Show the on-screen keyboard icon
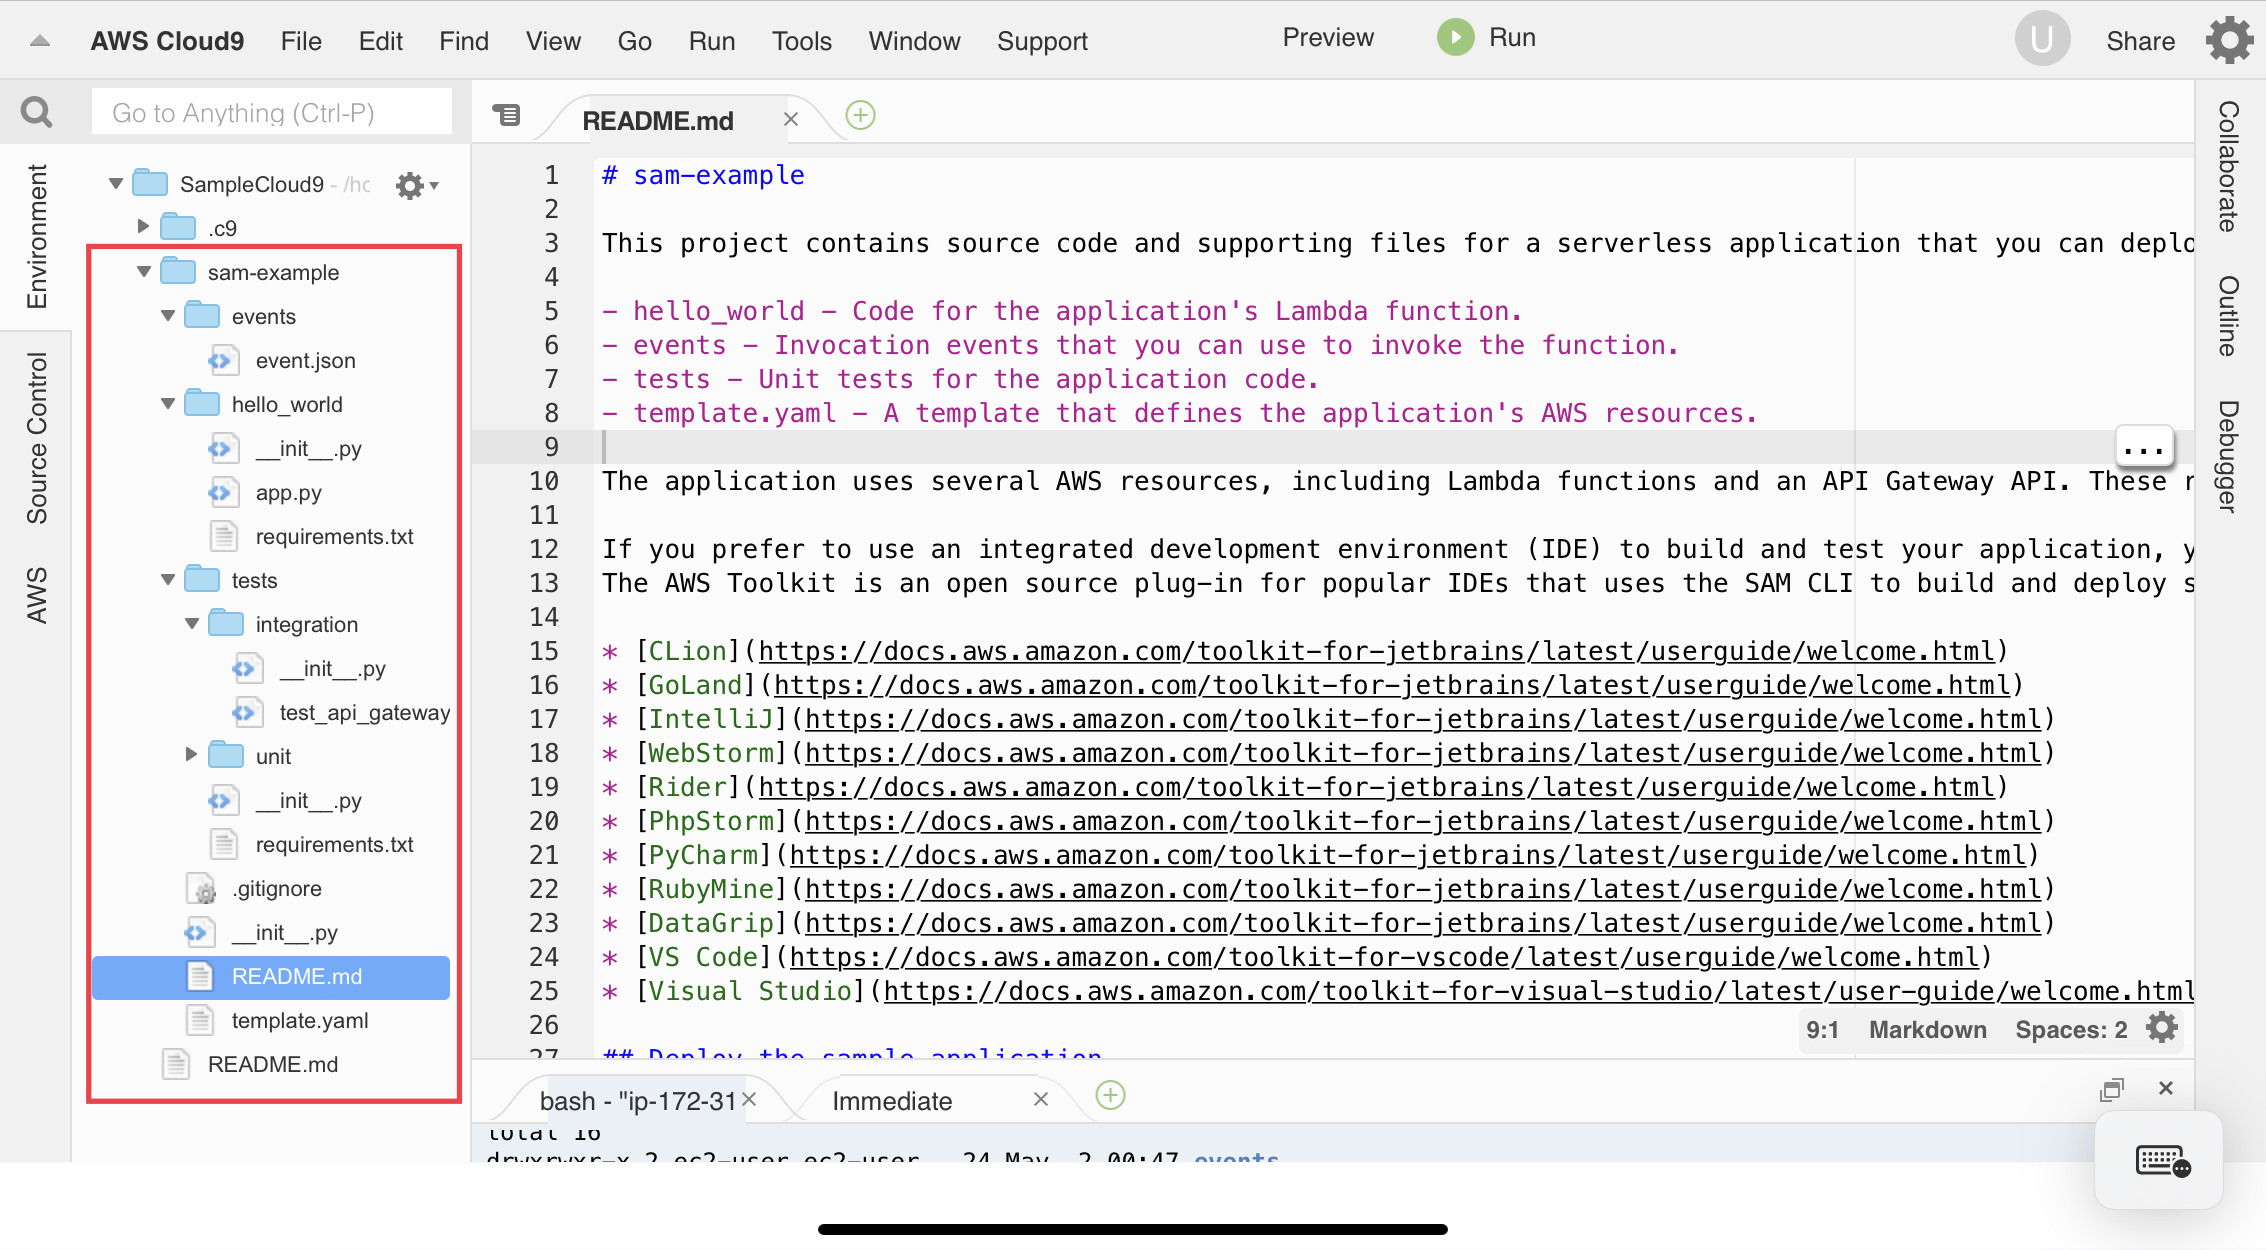Image resolution: width=2266 pixels, height=1250 pixels. (2158, 1160)
